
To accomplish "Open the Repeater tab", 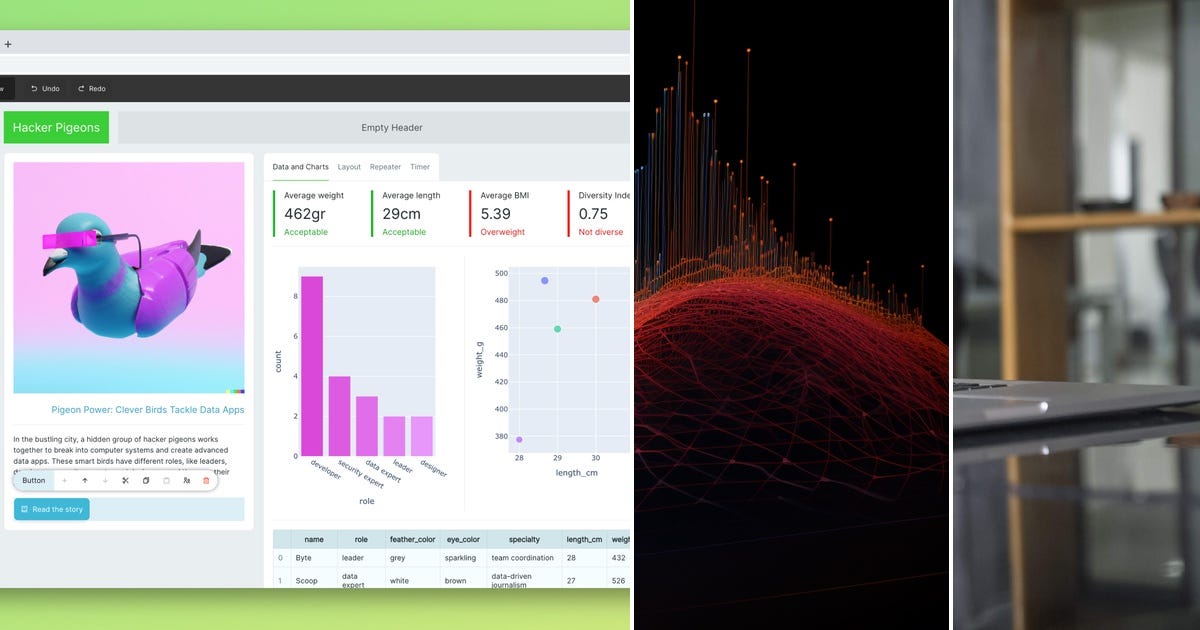I will point(385,167).
